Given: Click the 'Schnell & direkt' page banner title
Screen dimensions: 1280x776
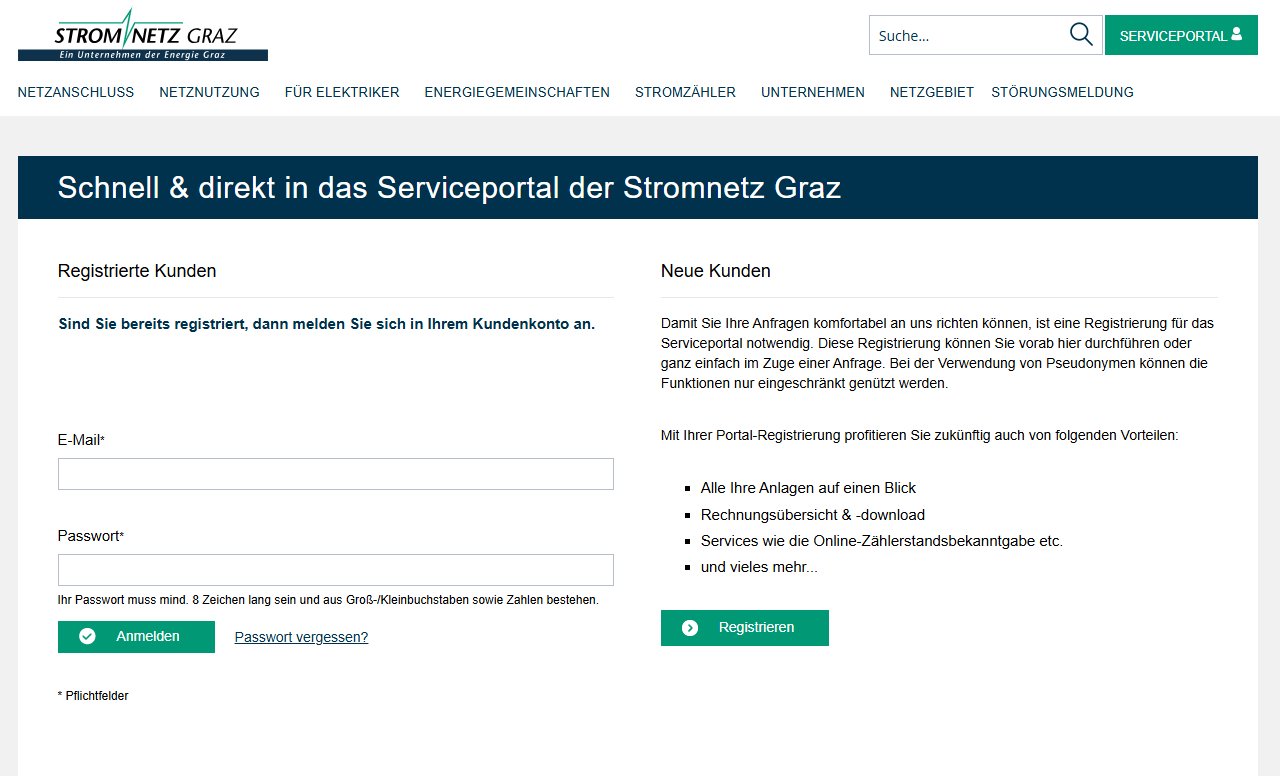Looking at the screenshot, I should [449, 188].
